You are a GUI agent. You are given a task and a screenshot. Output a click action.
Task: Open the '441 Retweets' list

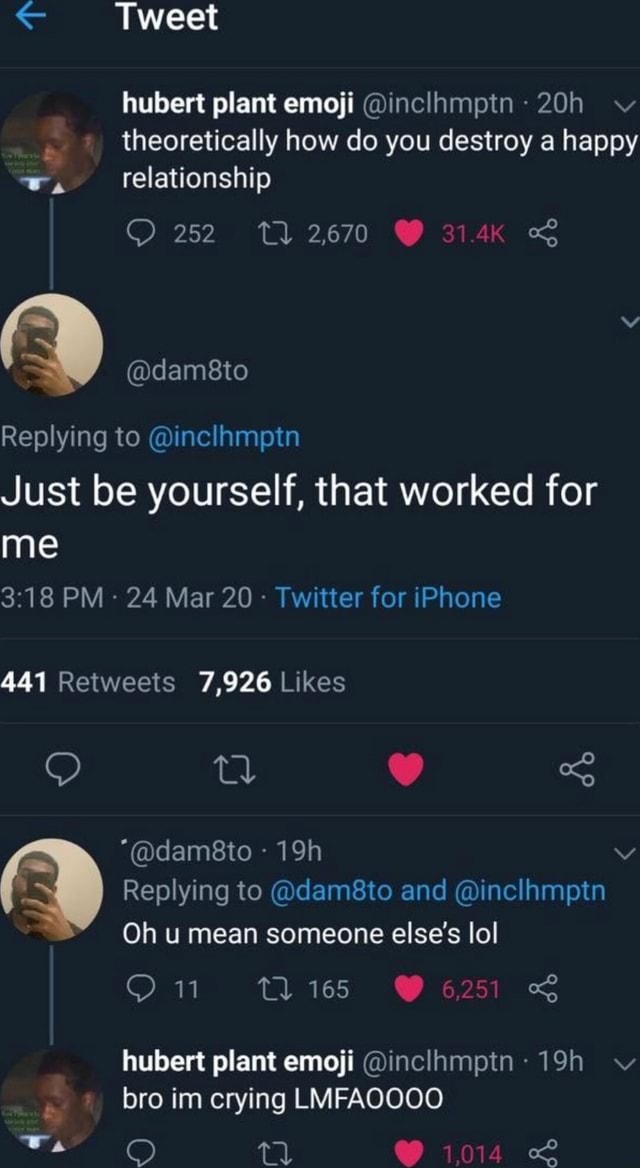coord(88,682)
